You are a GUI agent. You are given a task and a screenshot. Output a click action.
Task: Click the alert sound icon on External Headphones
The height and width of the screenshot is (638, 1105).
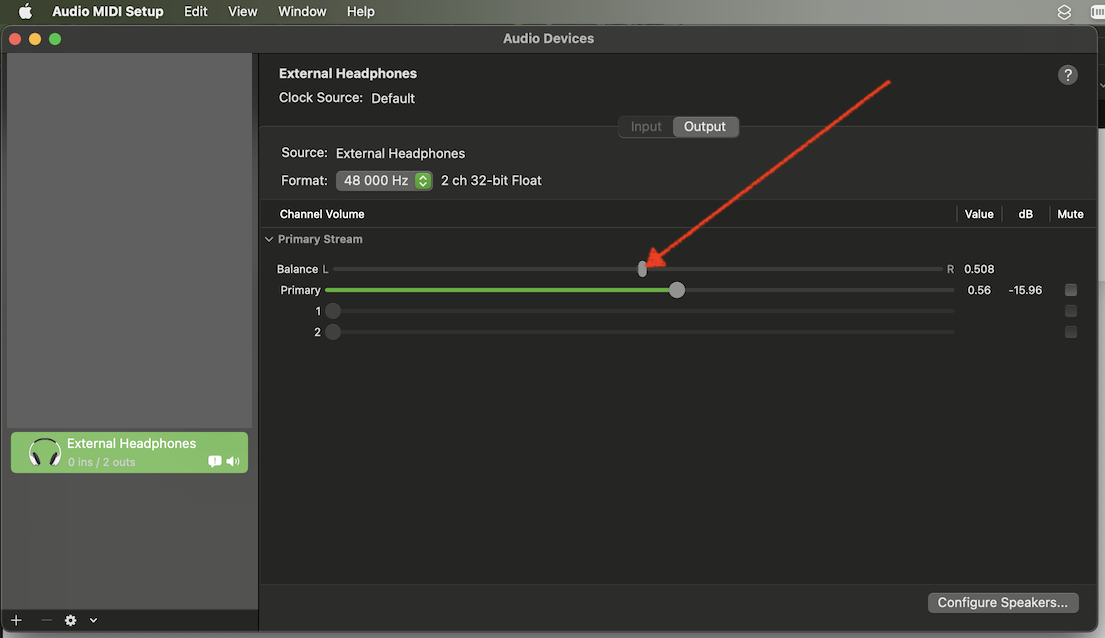tap(215, 461)
